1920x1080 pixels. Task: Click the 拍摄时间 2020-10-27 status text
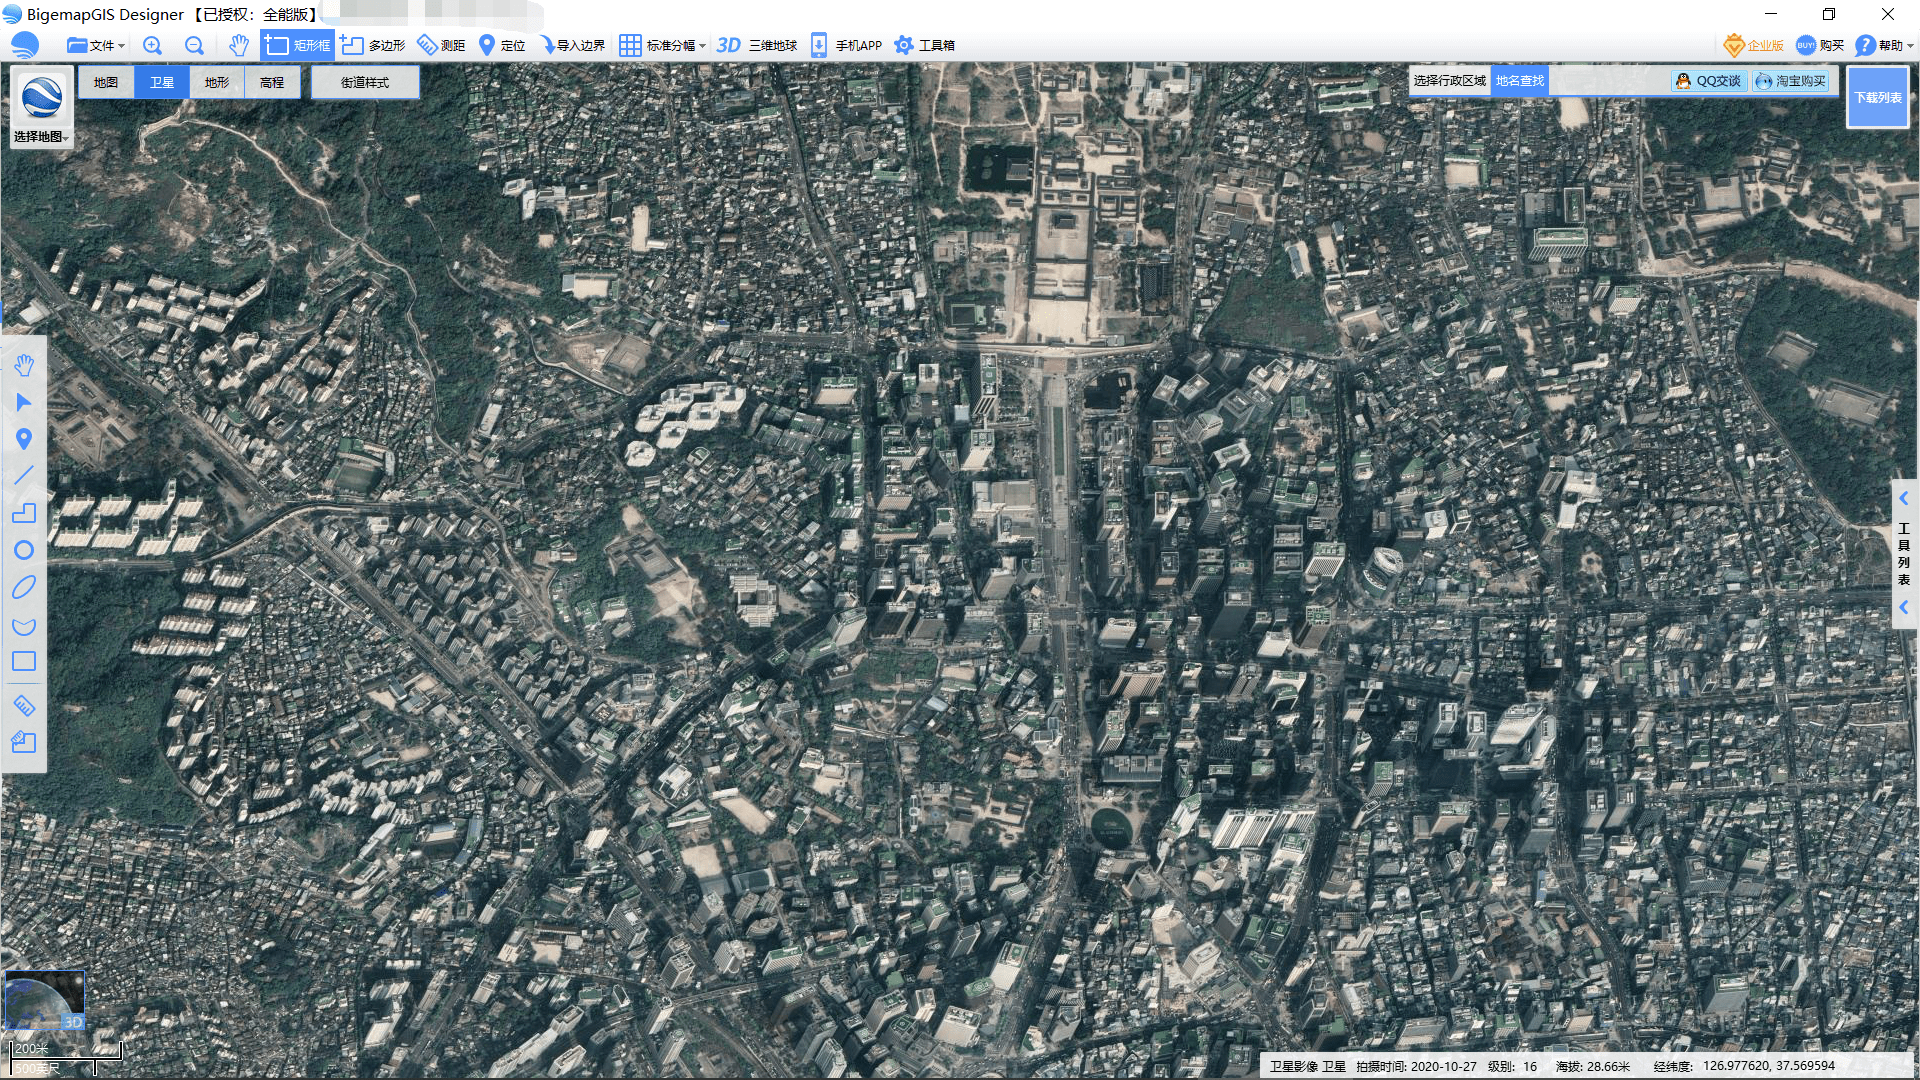[1416, 1066]
